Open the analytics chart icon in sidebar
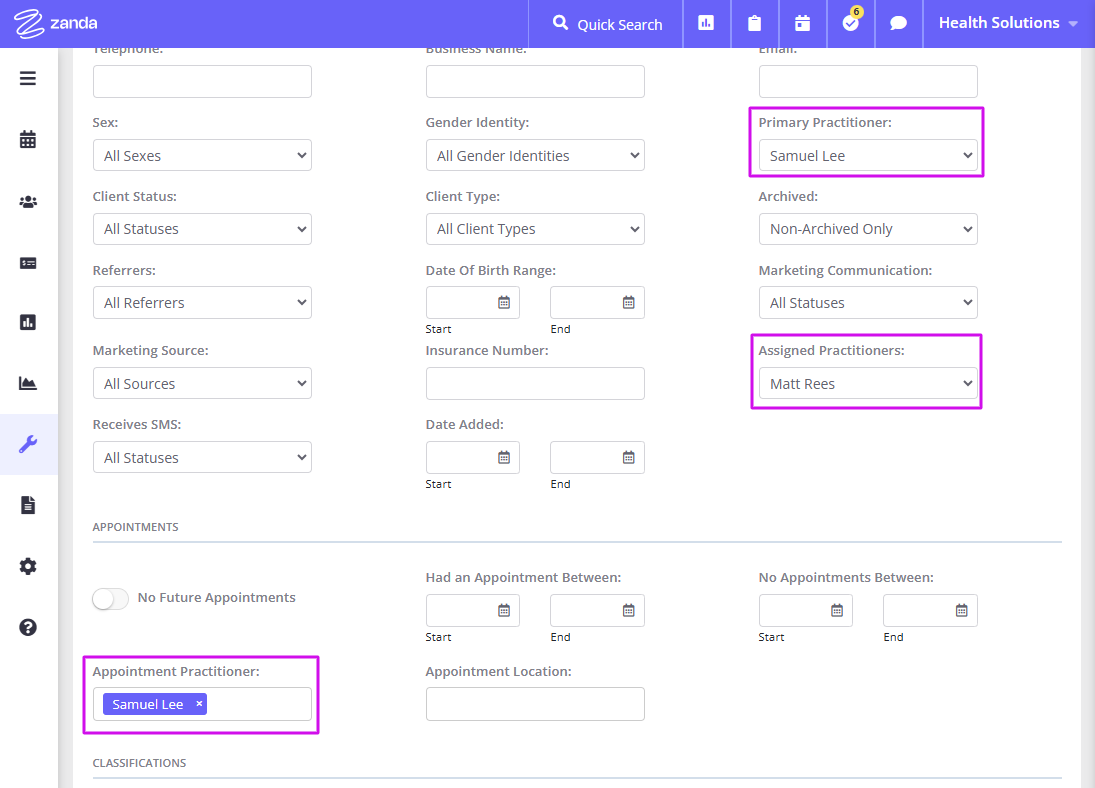 28,383
